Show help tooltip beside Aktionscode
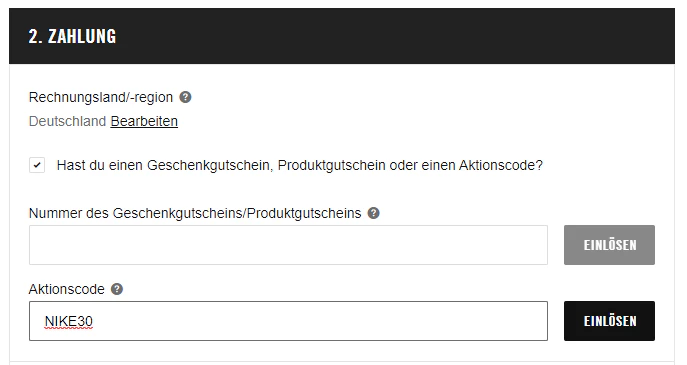This screenshot has width=687, height=365. pyautogui.click(x=117, y=289)
